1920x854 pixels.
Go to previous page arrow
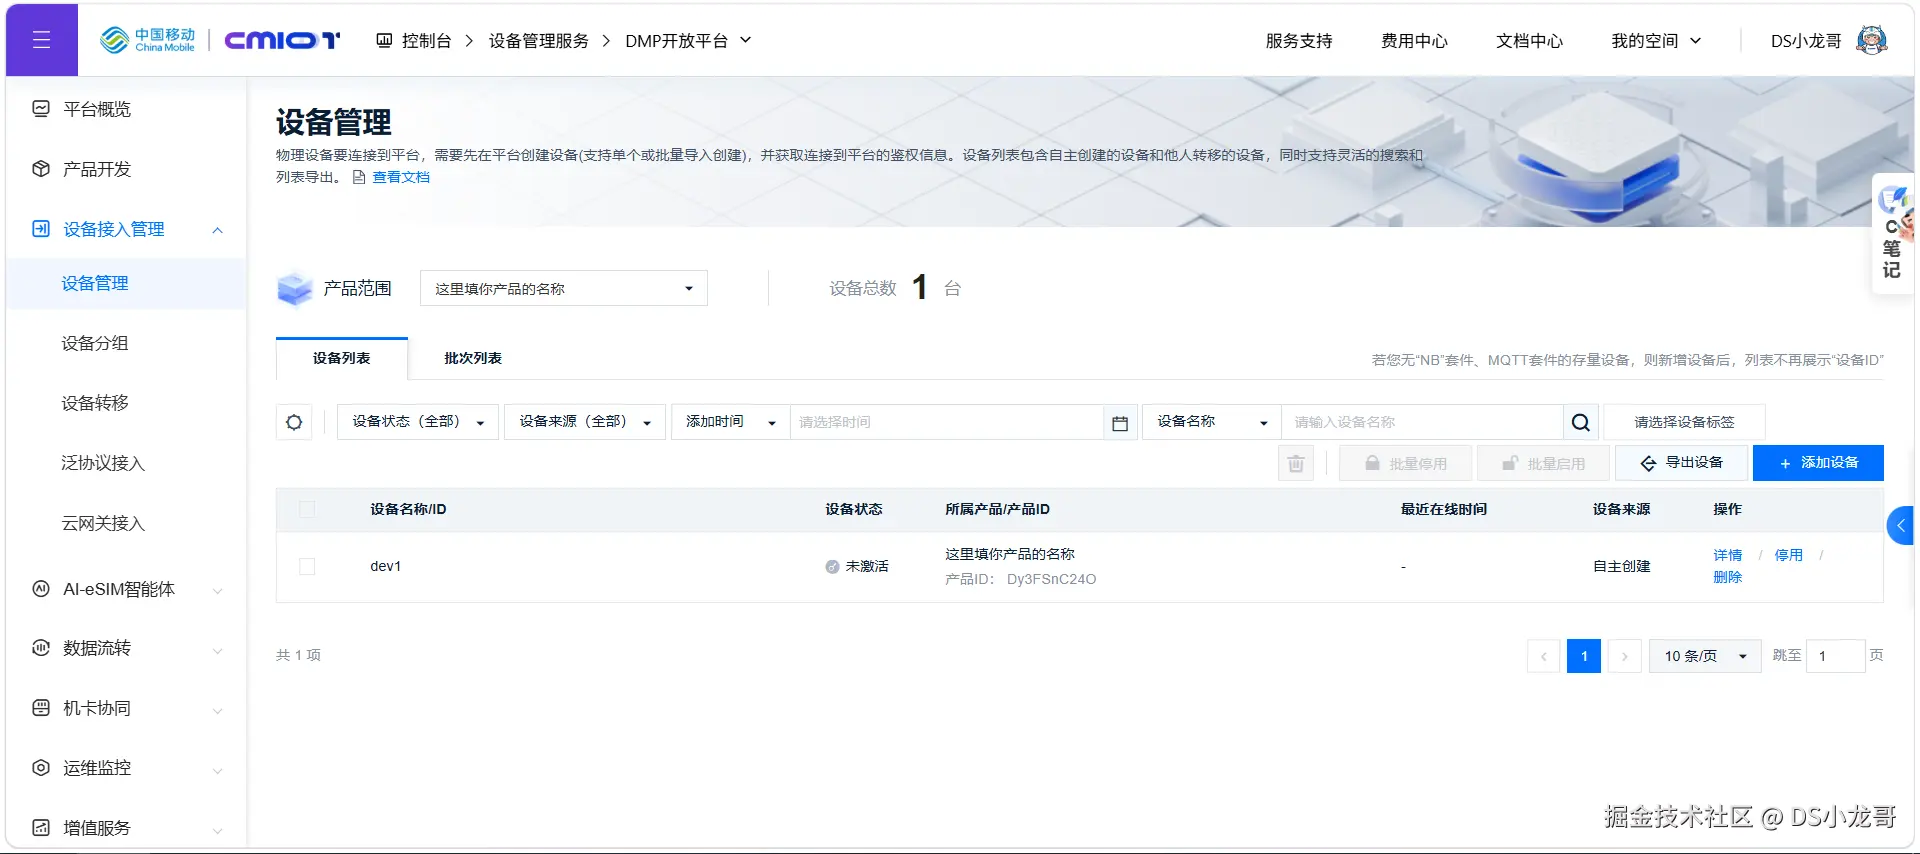[1544, 656]
